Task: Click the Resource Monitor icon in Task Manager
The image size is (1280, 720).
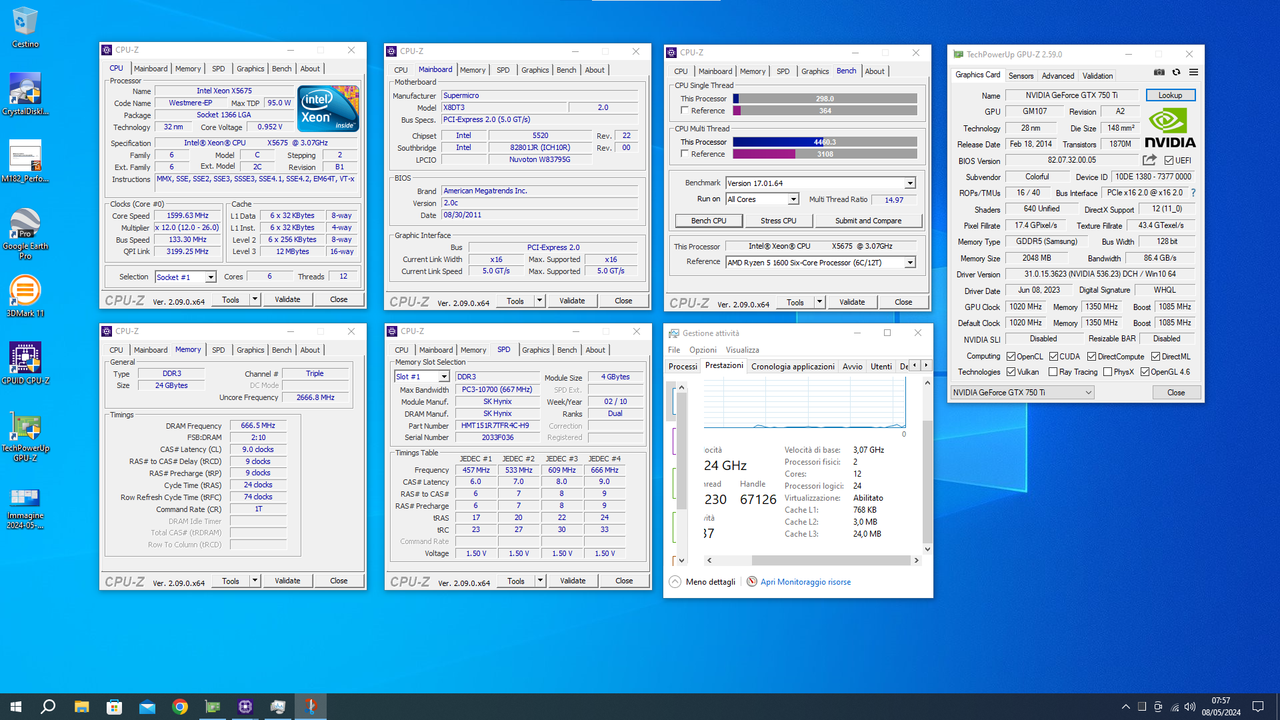Action: (752, 581)
